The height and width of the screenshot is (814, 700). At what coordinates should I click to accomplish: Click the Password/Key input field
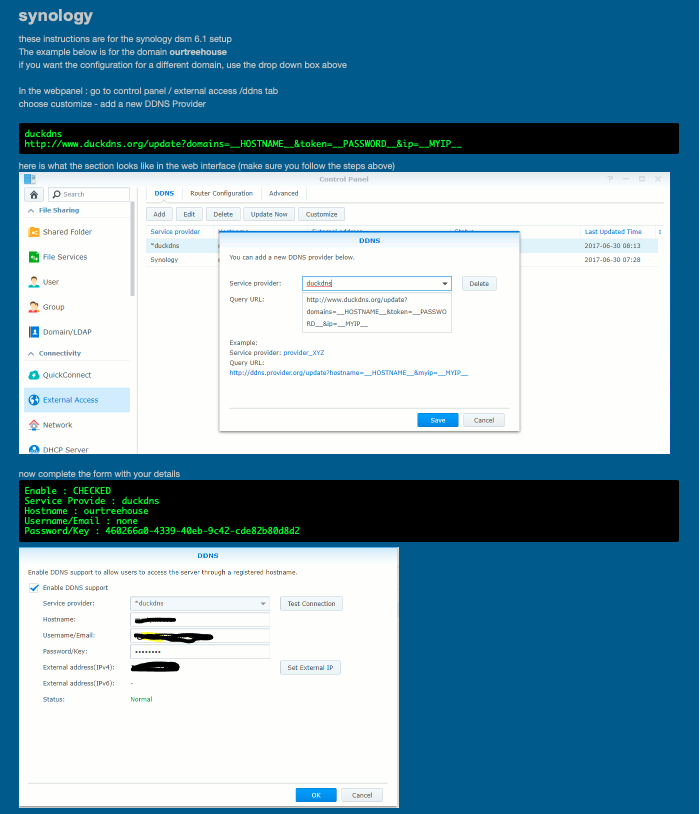point(200,651)
